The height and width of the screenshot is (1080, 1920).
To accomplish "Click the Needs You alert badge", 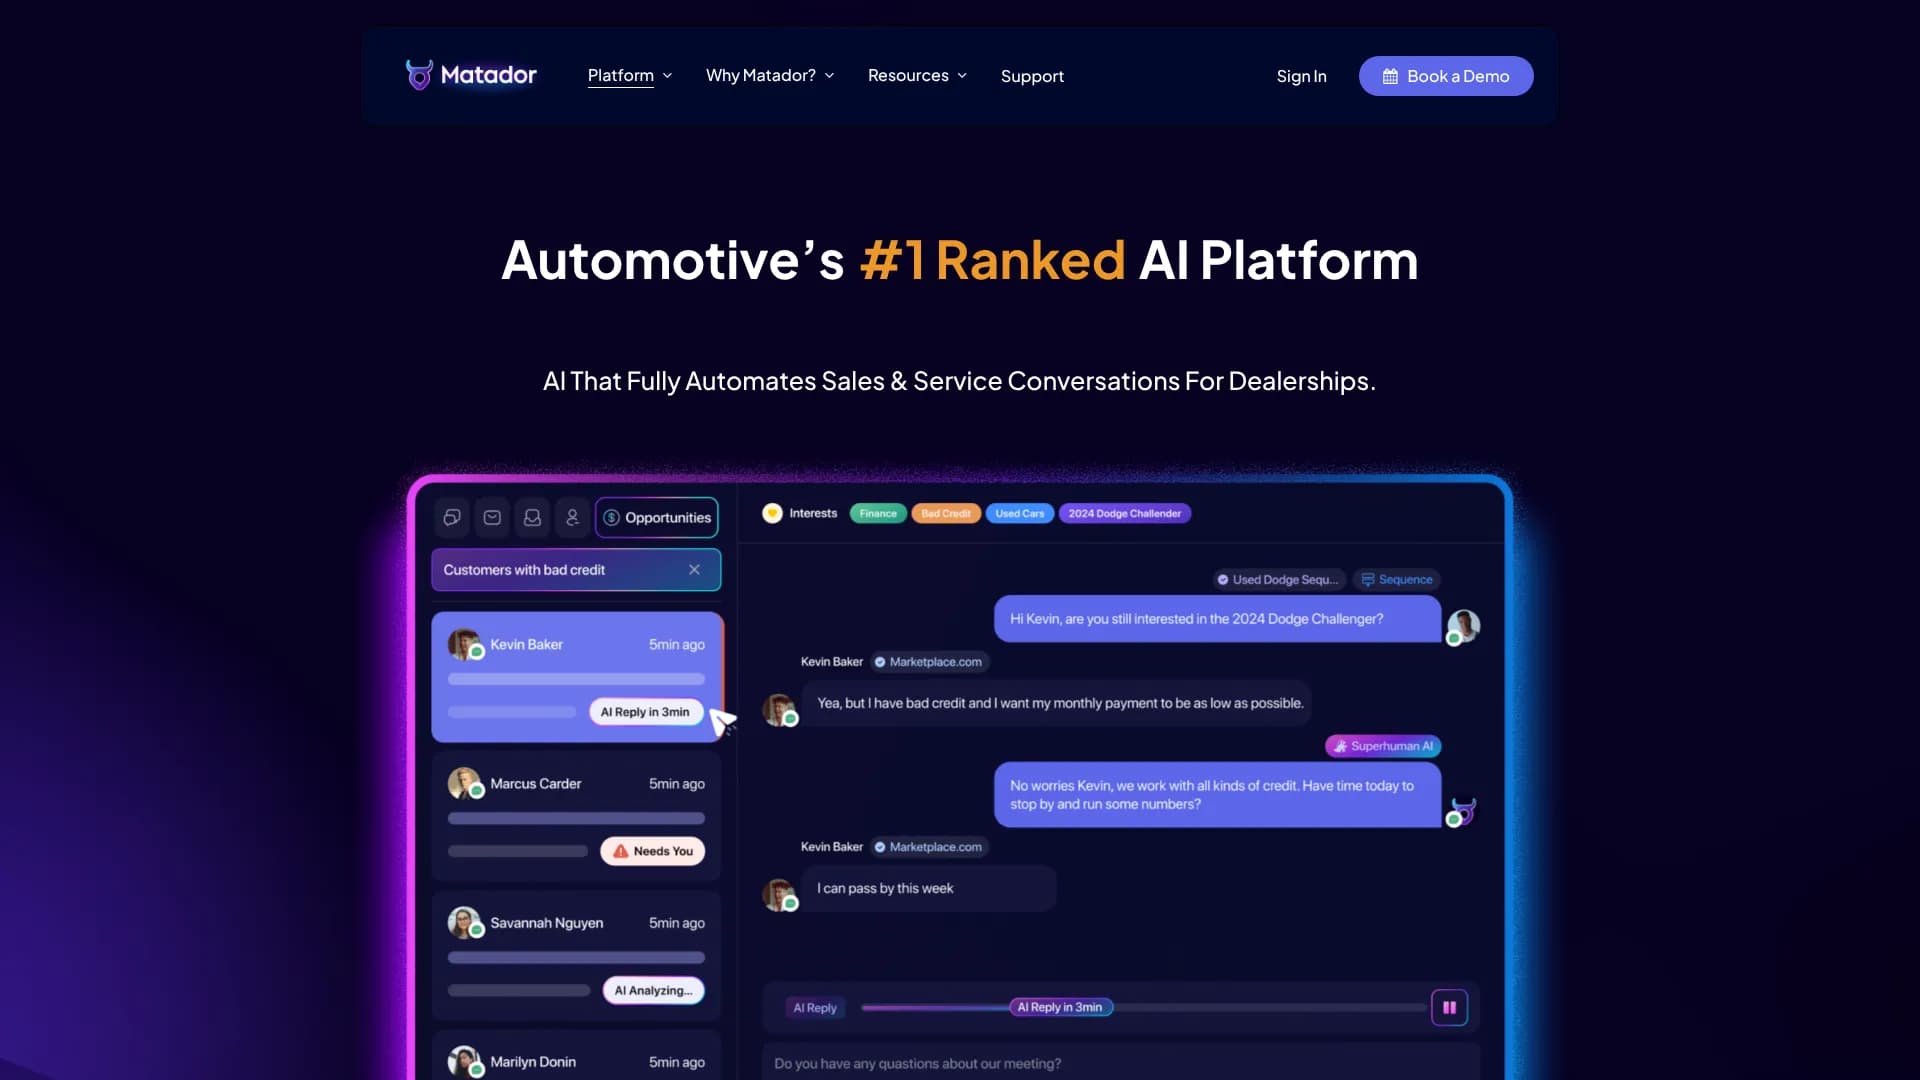I will coord(652,851).
